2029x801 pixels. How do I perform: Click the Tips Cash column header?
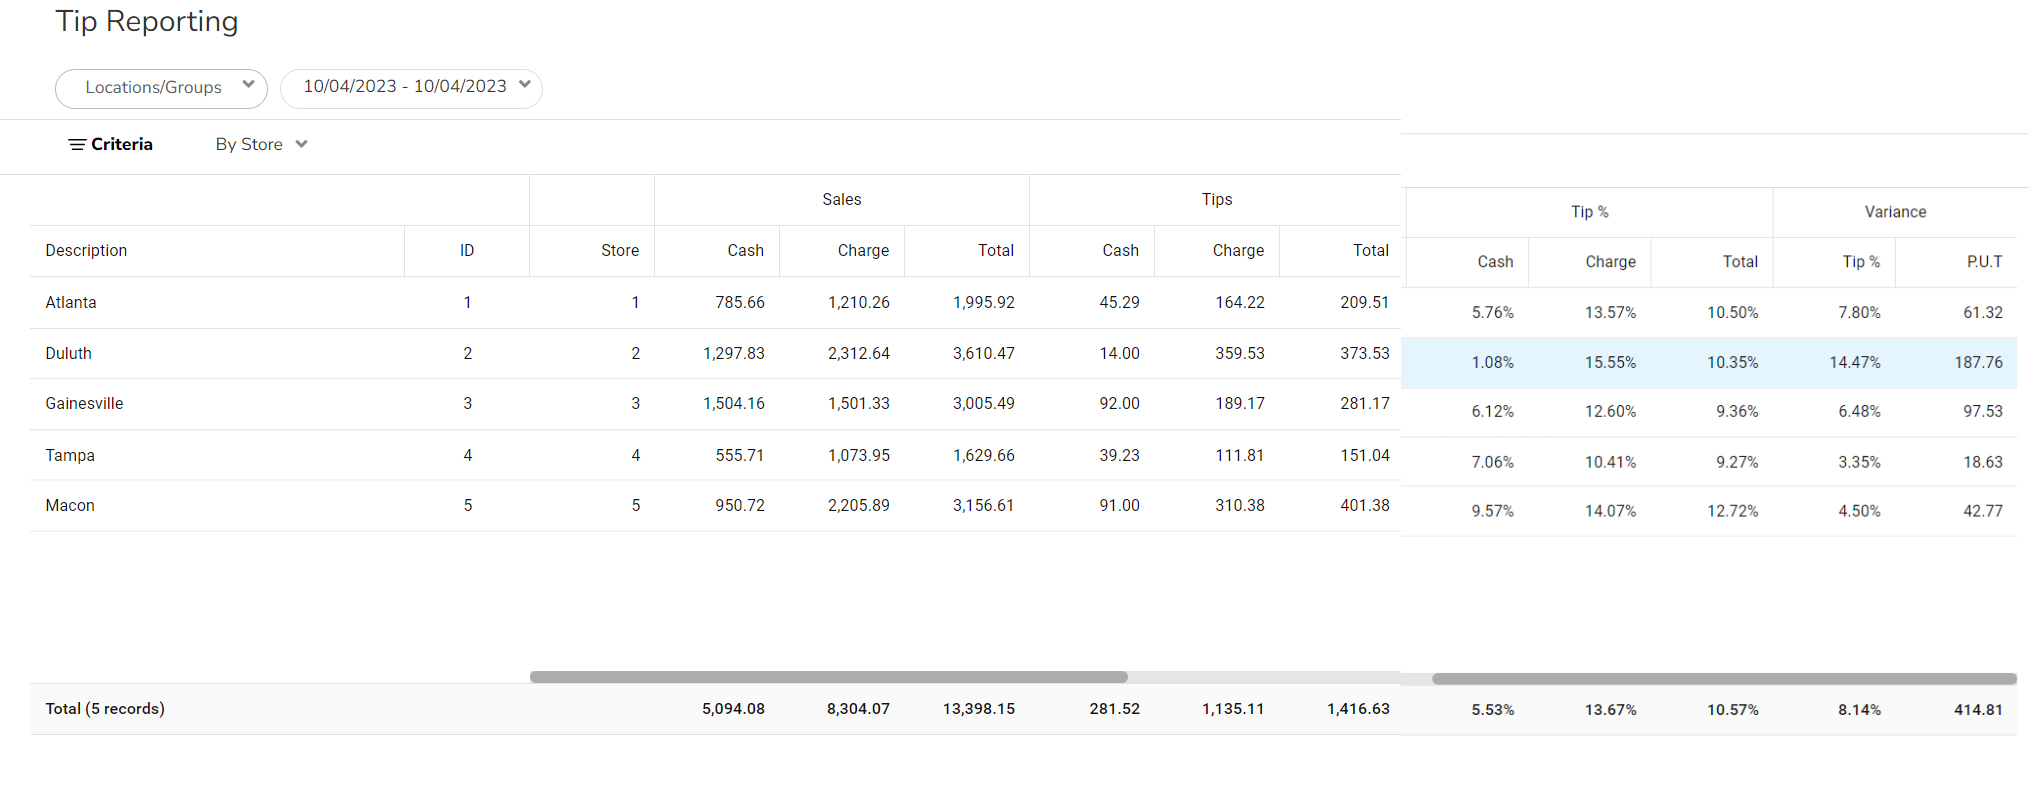click(x=1120, y=251)
